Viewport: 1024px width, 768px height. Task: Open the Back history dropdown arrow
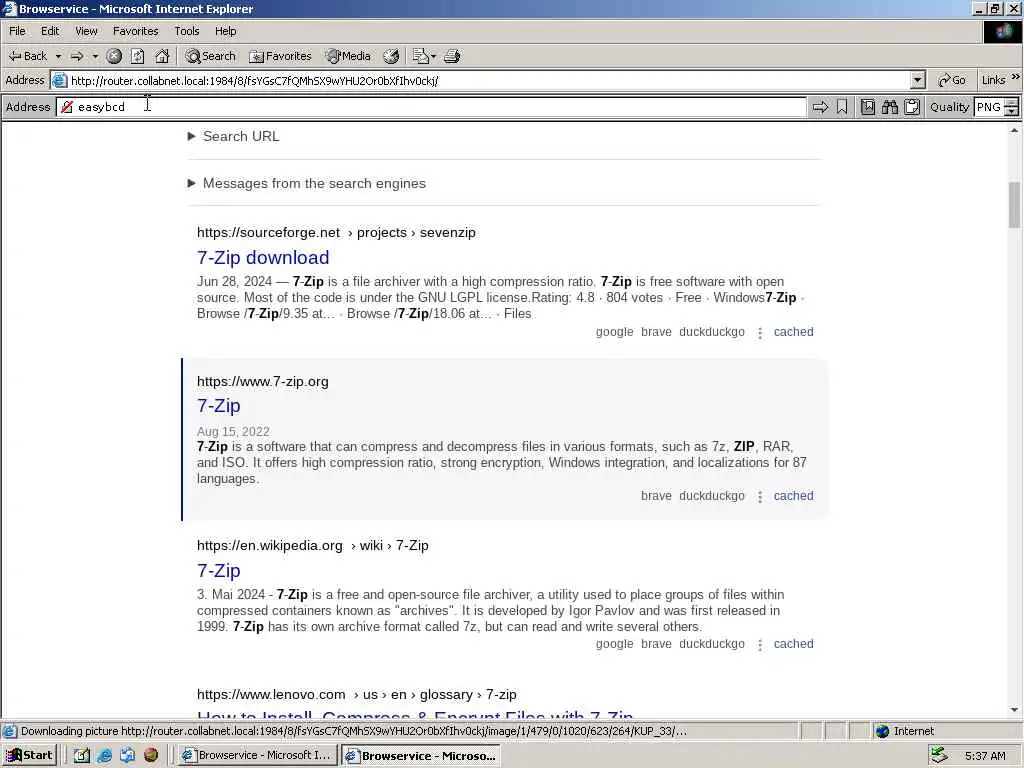coord(58,56)
